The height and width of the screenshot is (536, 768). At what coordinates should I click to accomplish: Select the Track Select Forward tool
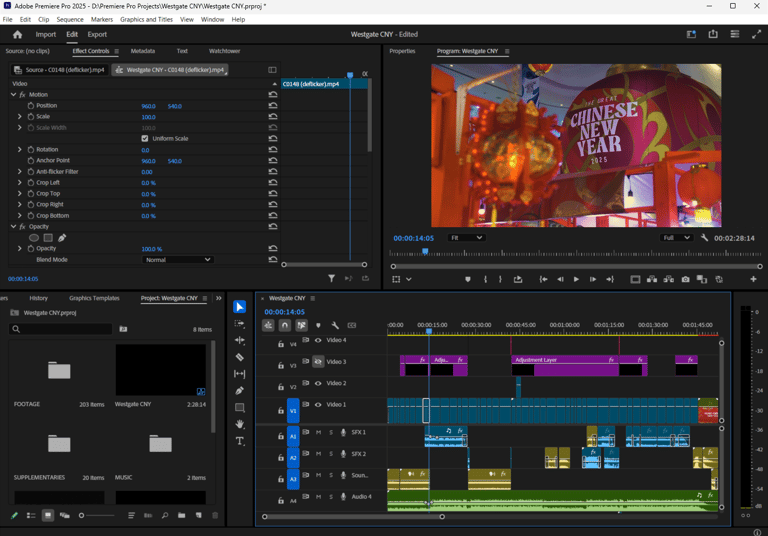click(240, 324)
